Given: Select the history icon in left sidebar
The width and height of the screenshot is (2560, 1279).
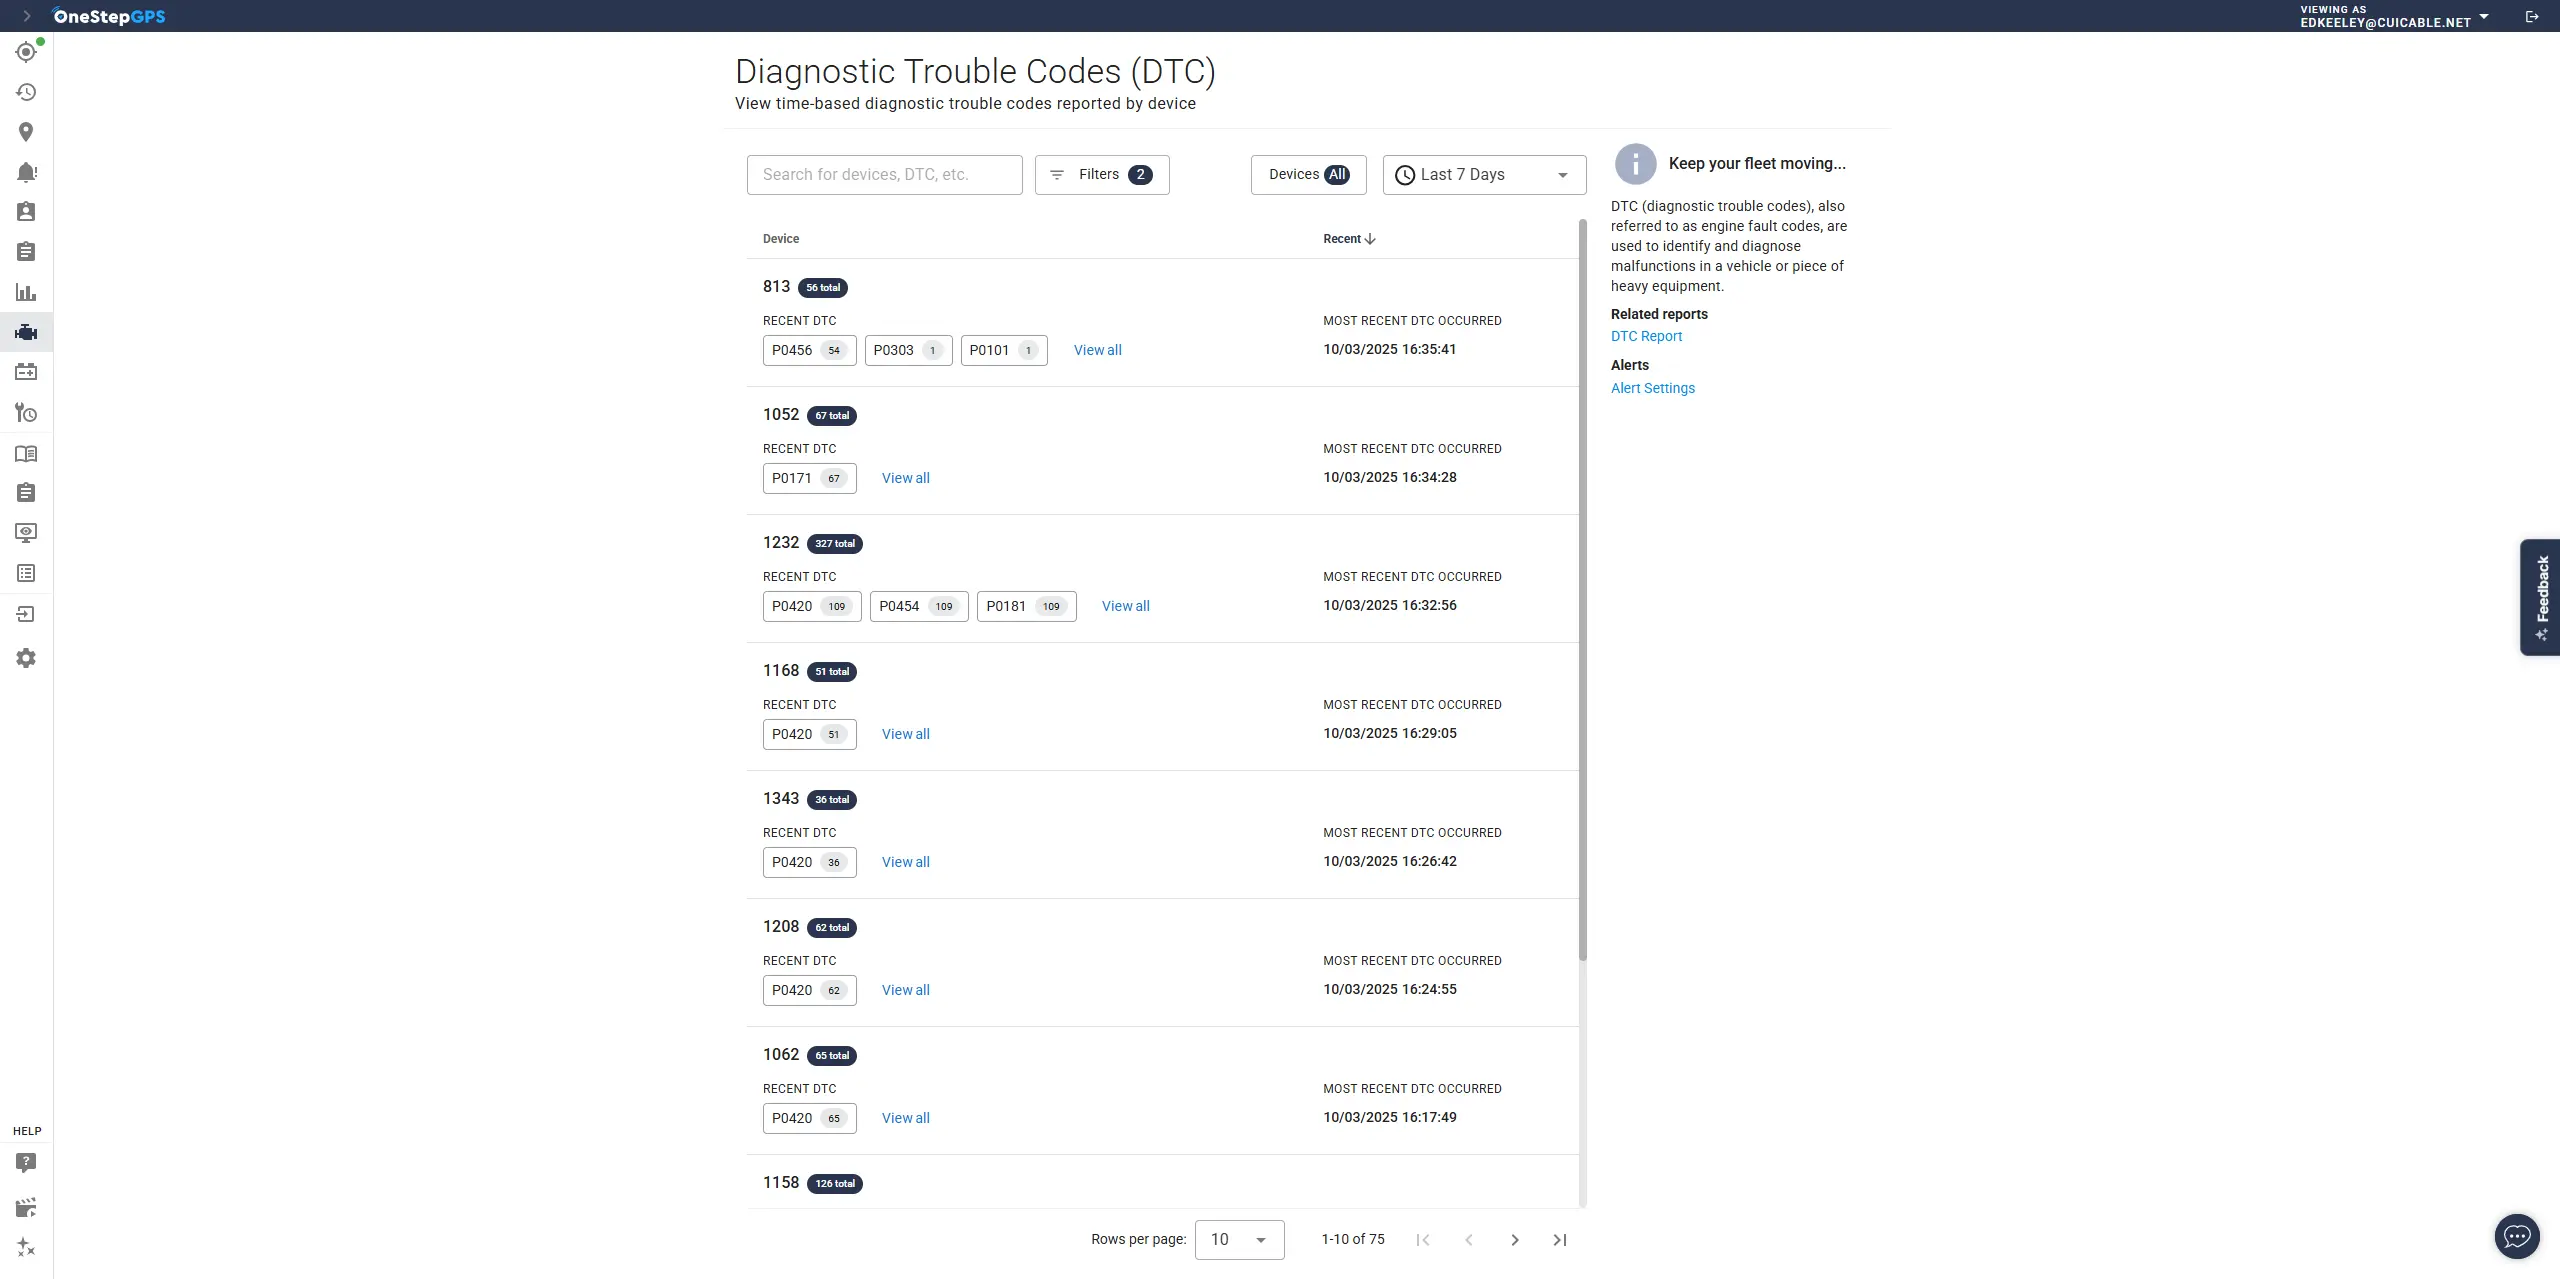Looking at the screenshot, I should pos(26,92).
